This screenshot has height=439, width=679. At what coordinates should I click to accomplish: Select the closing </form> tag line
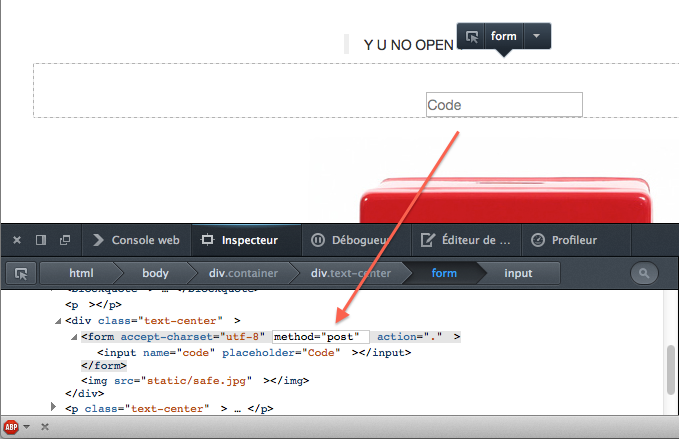pyautogui.click(x=104, y=366)
